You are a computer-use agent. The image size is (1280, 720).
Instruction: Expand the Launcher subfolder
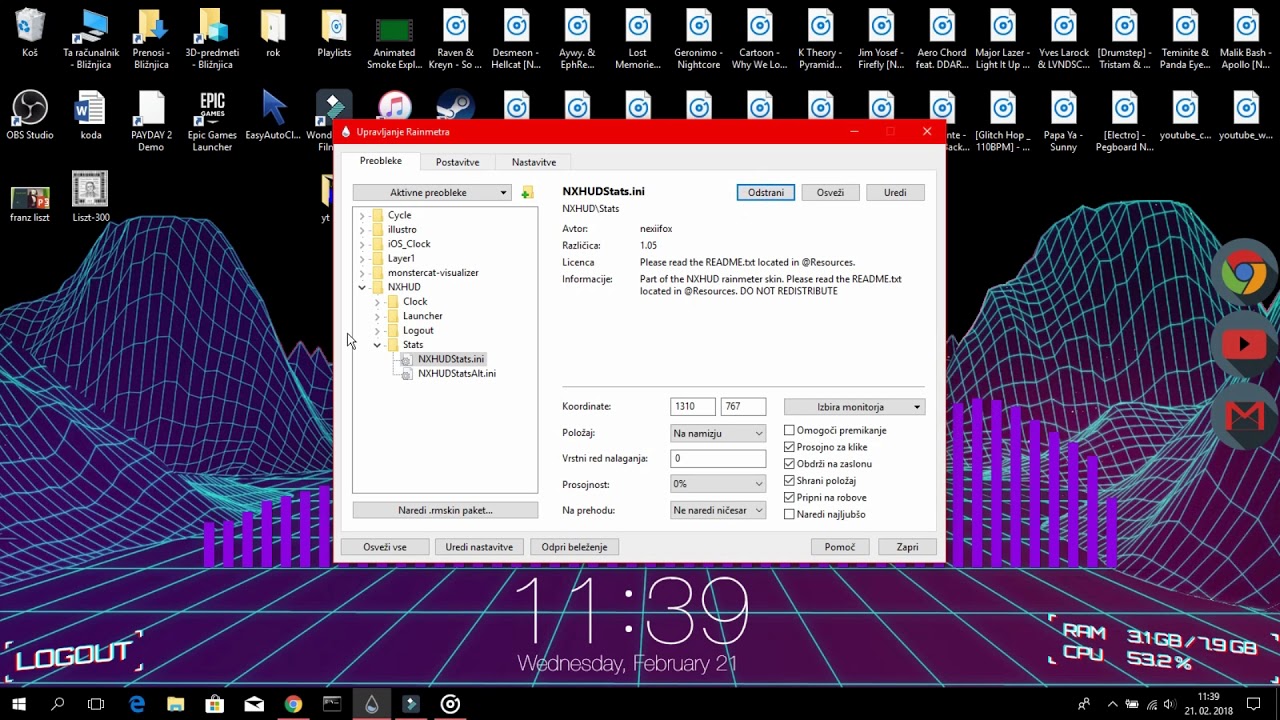click(x=377, y=316)
